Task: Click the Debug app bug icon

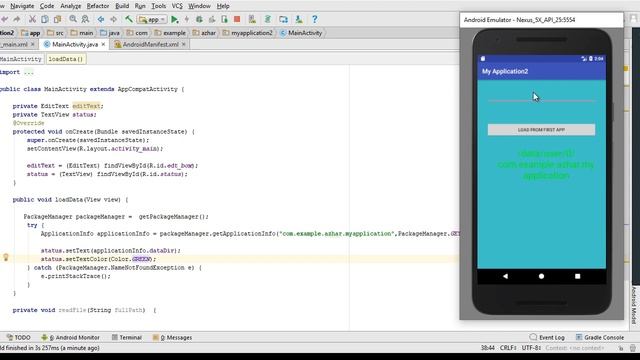Action: [x=199, y=19]
